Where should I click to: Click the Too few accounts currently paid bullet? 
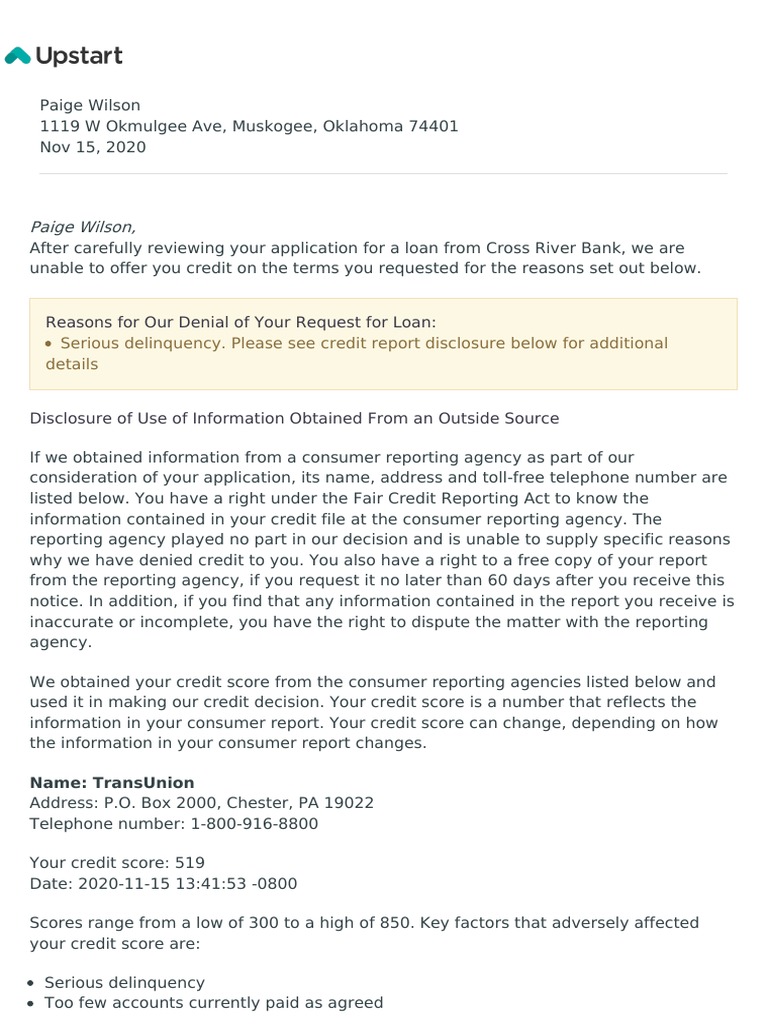point(213,1002)
